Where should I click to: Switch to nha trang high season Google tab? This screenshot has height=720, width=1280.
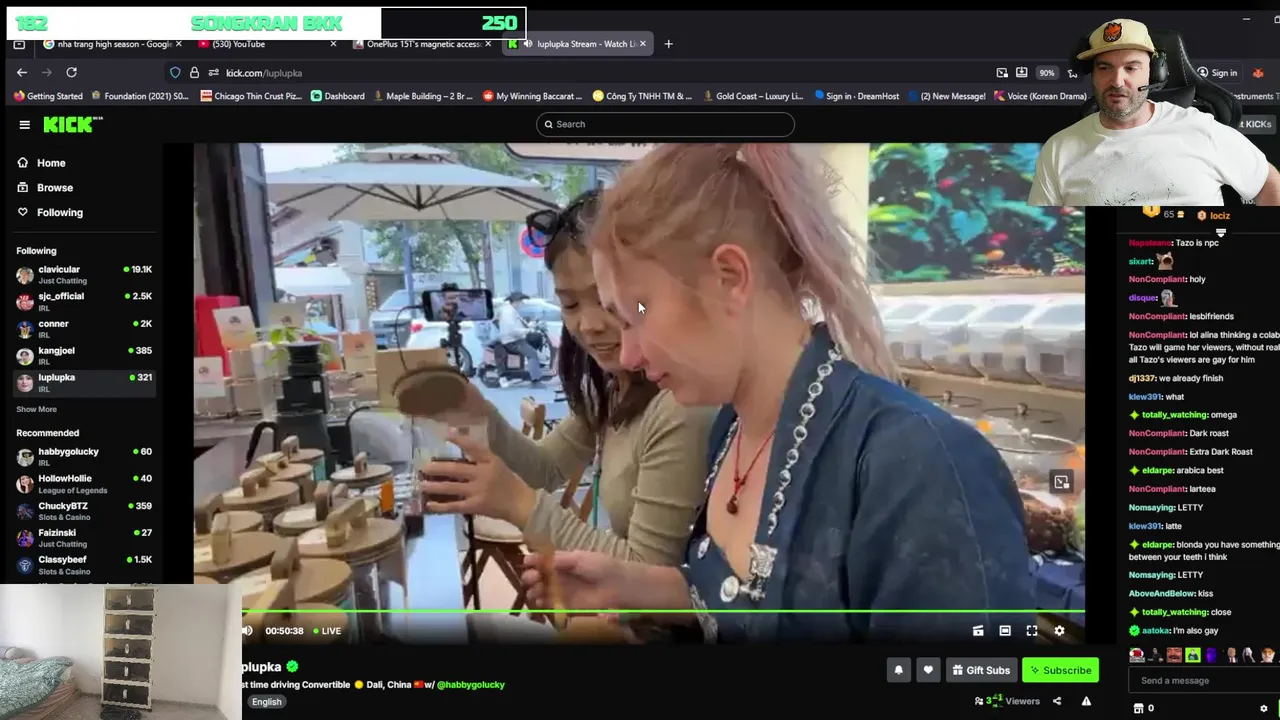114,44
